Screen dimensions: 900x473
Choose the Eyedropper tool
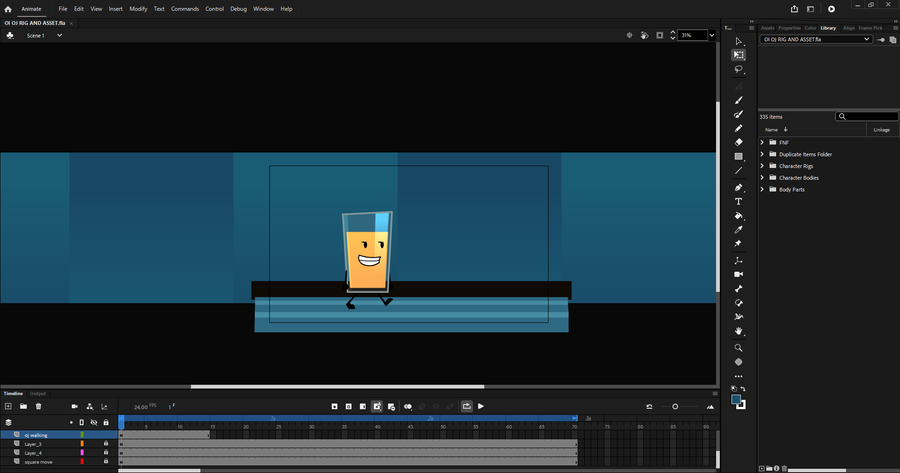pyautogui.click(x=739, y=229)
